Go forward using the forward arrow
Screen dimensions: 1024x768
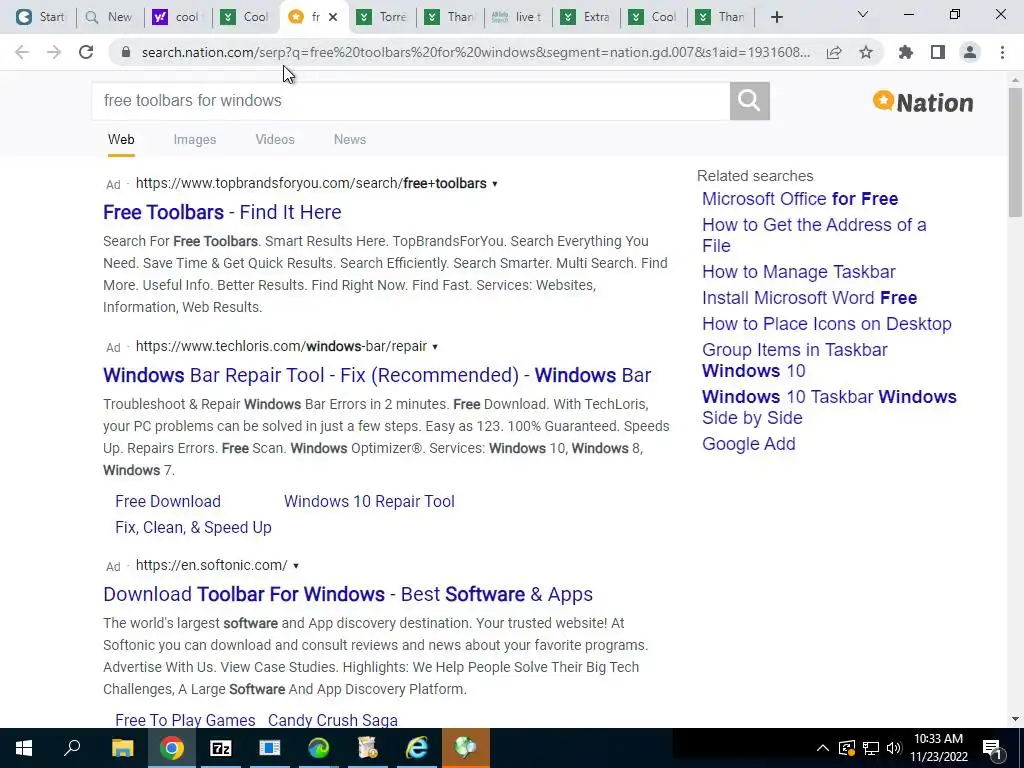pyautogui.click(x=54, y=52)
